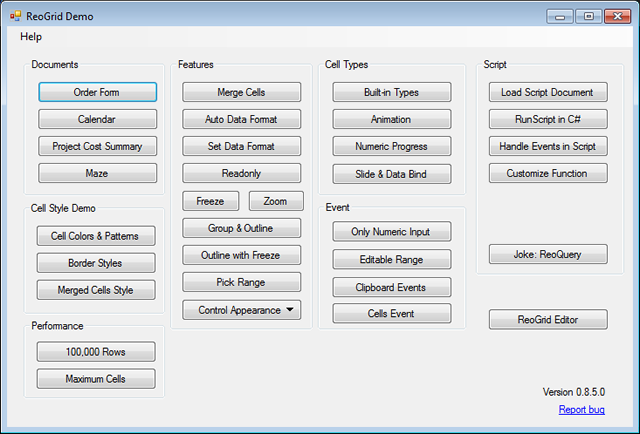Launch the Pick Range demo

click(242, 282)
